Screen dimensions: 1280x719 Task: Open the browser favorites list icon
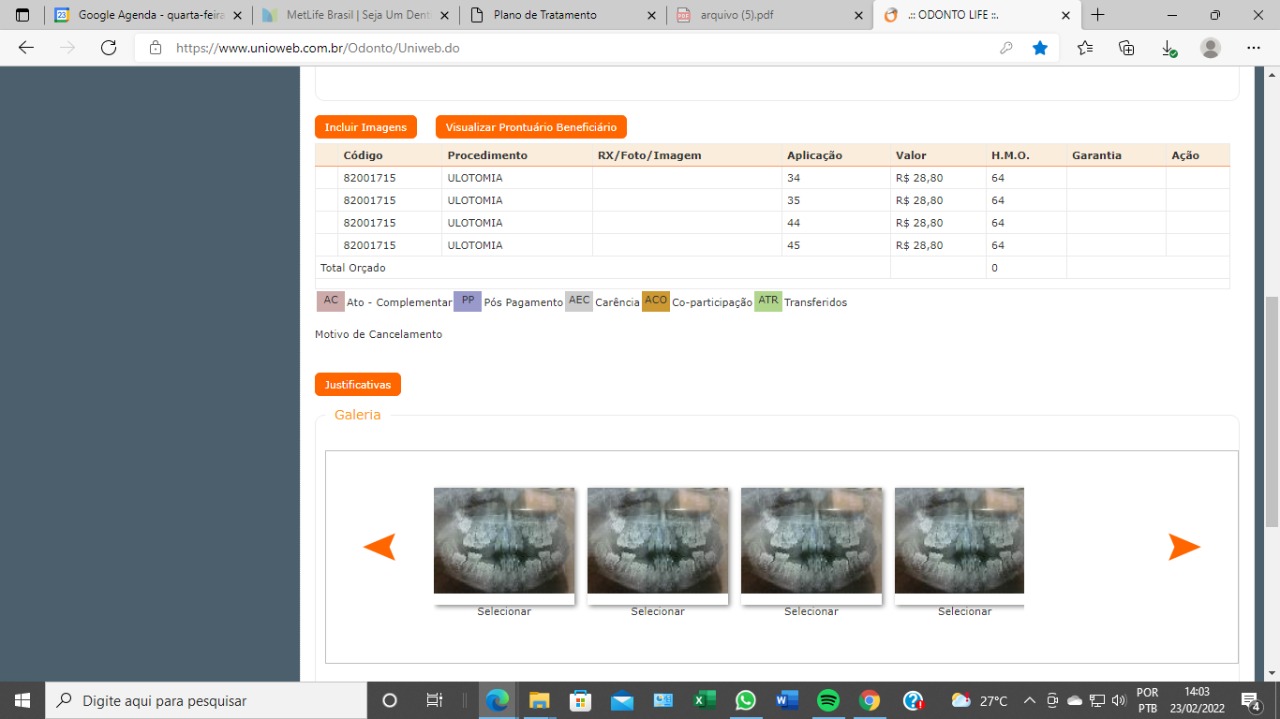click(1085, 47)
